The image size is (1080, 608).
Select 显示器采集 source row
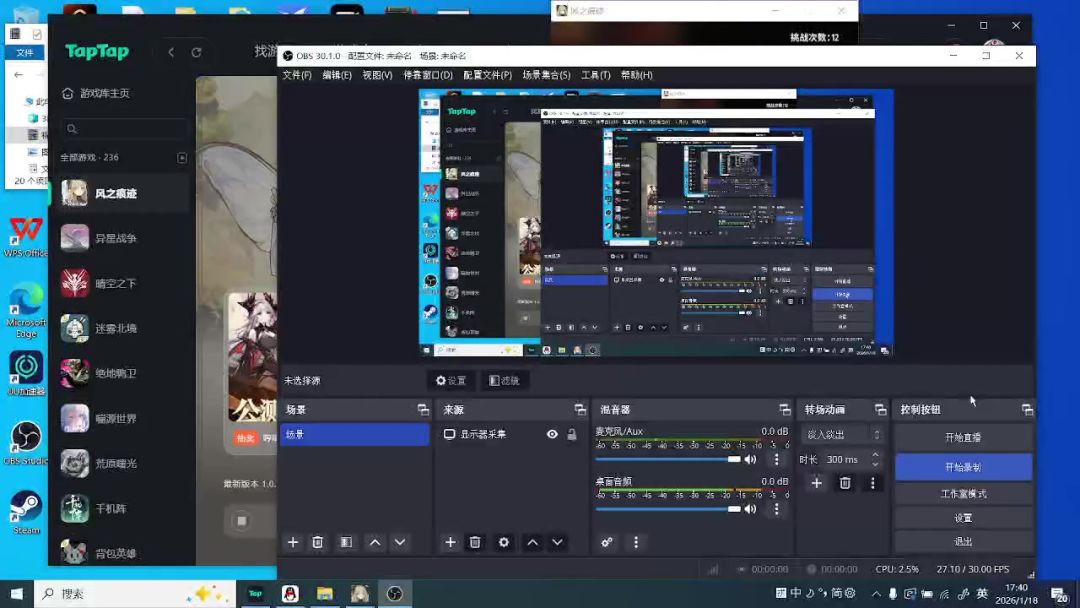tap(511, 434)
